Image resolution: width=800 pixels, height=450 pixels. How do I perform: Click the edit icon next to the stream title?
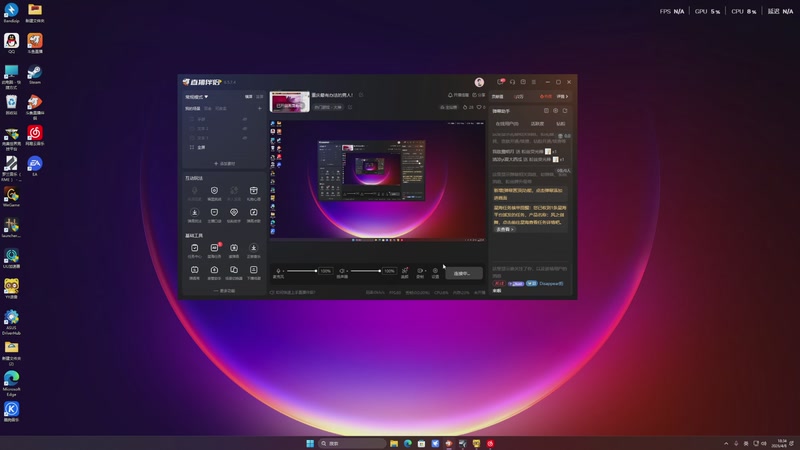[361, 95]
